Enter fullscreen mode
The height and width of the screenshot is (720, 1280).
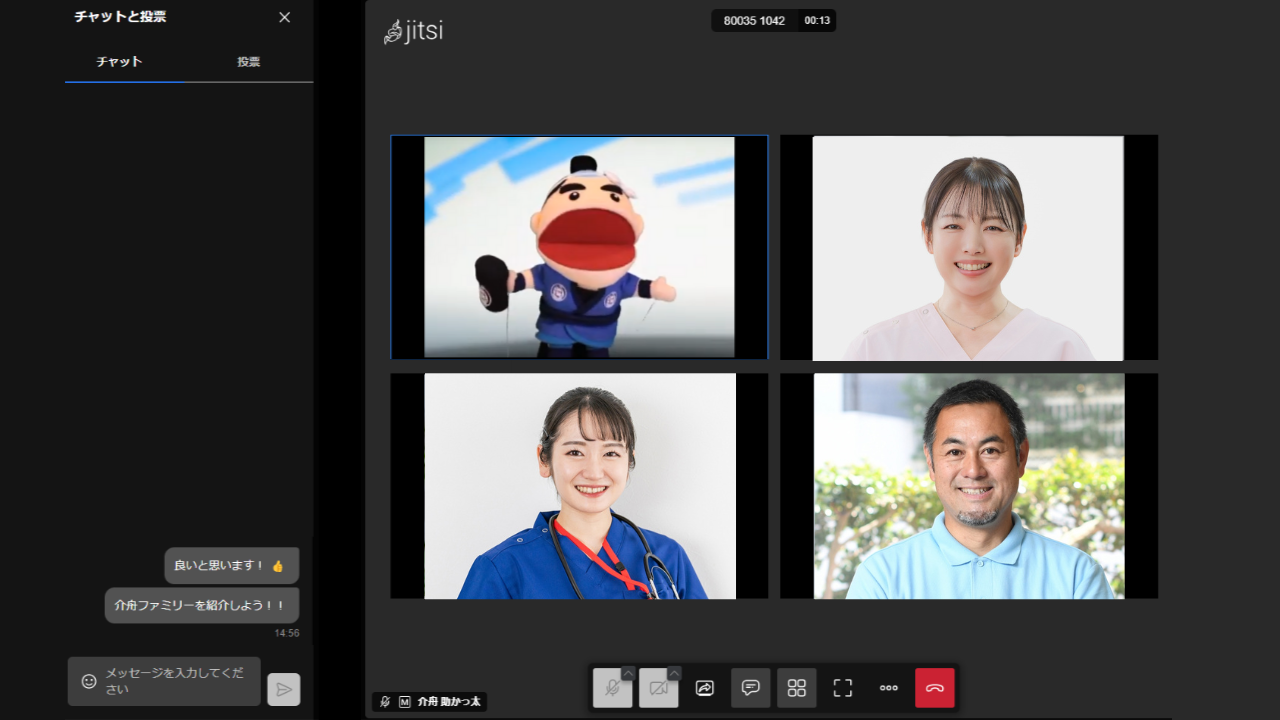coord(842,688)
